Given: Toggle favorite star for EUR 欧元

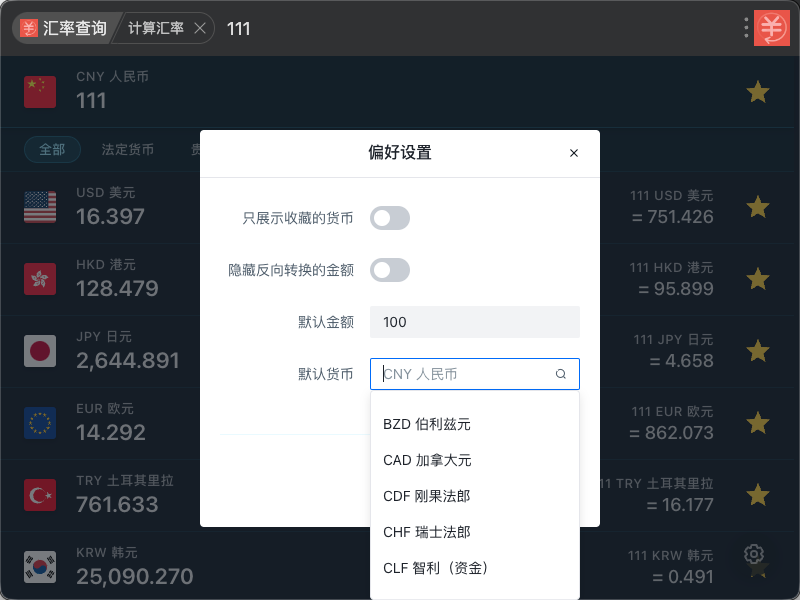Looking at the screenshot, I should pyautogui.click(x=758, y=422).
